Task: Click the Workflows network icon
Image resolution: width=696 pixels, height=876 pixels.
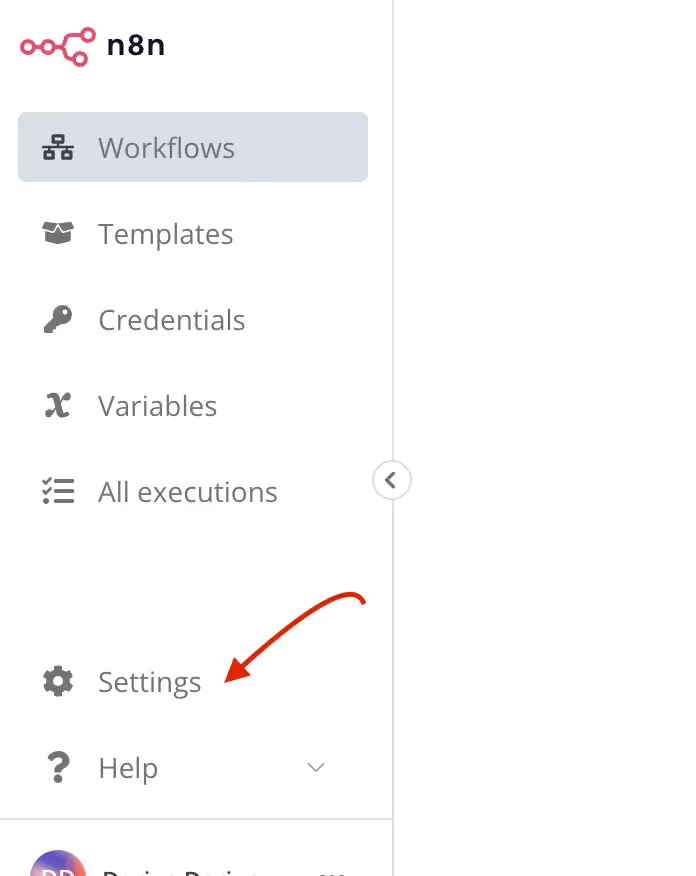Action: pos(58,148)
